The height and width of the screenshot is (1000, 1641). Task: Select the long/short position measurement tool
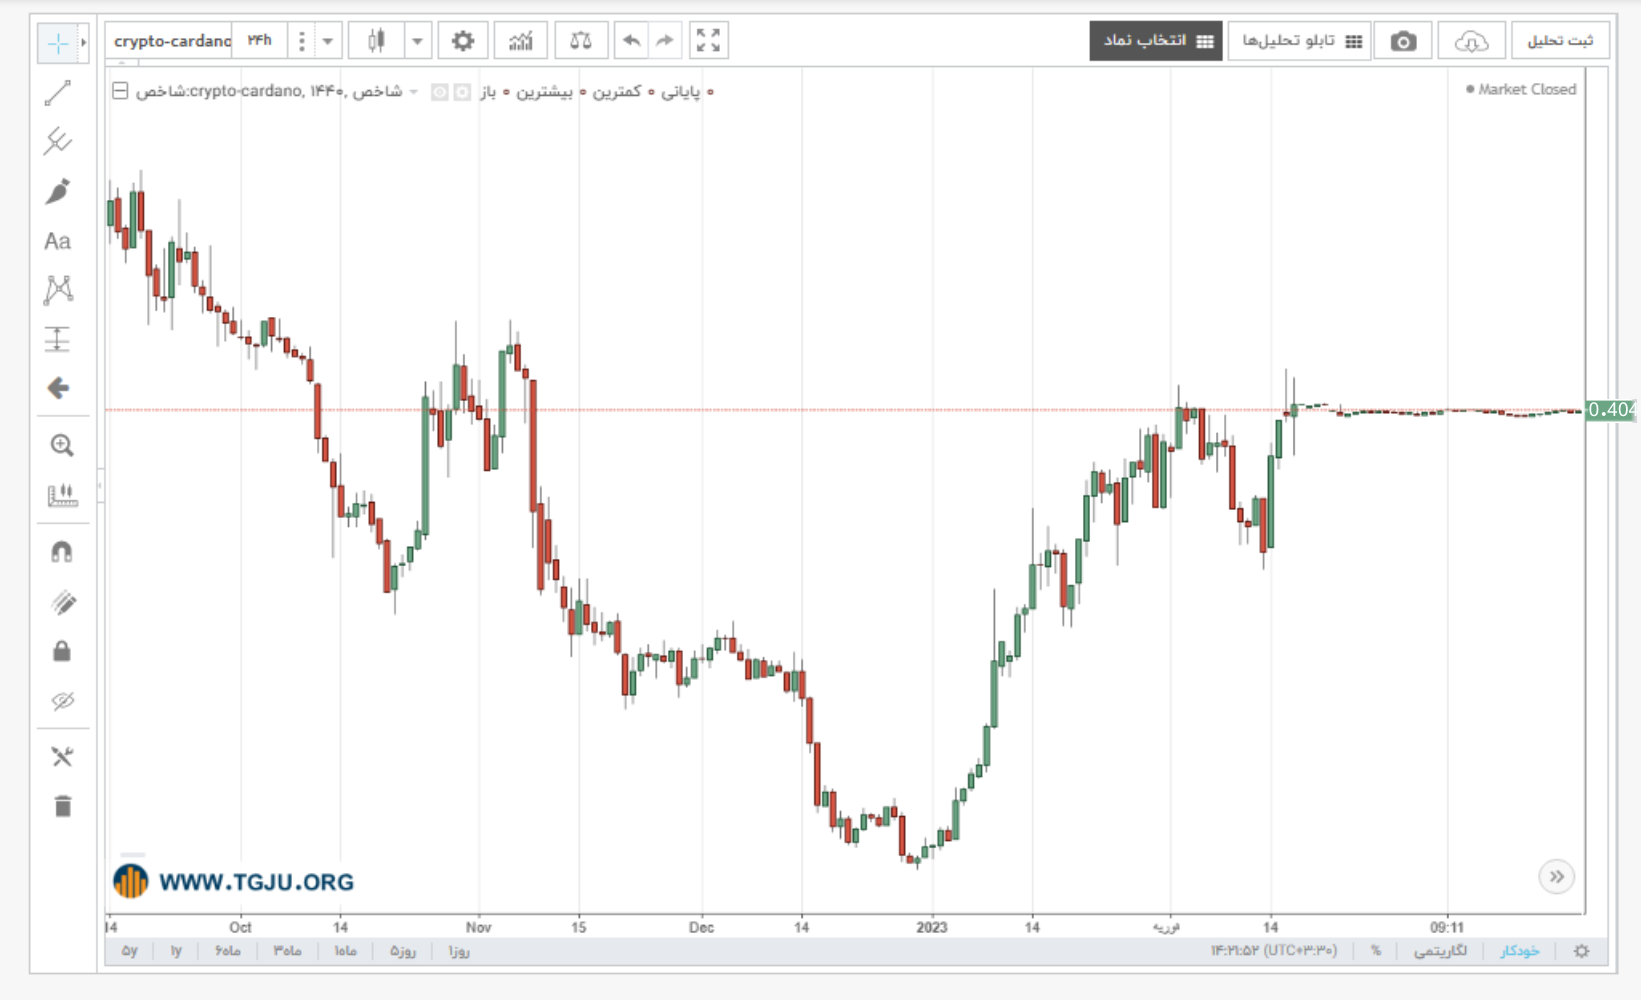point(58,339)
